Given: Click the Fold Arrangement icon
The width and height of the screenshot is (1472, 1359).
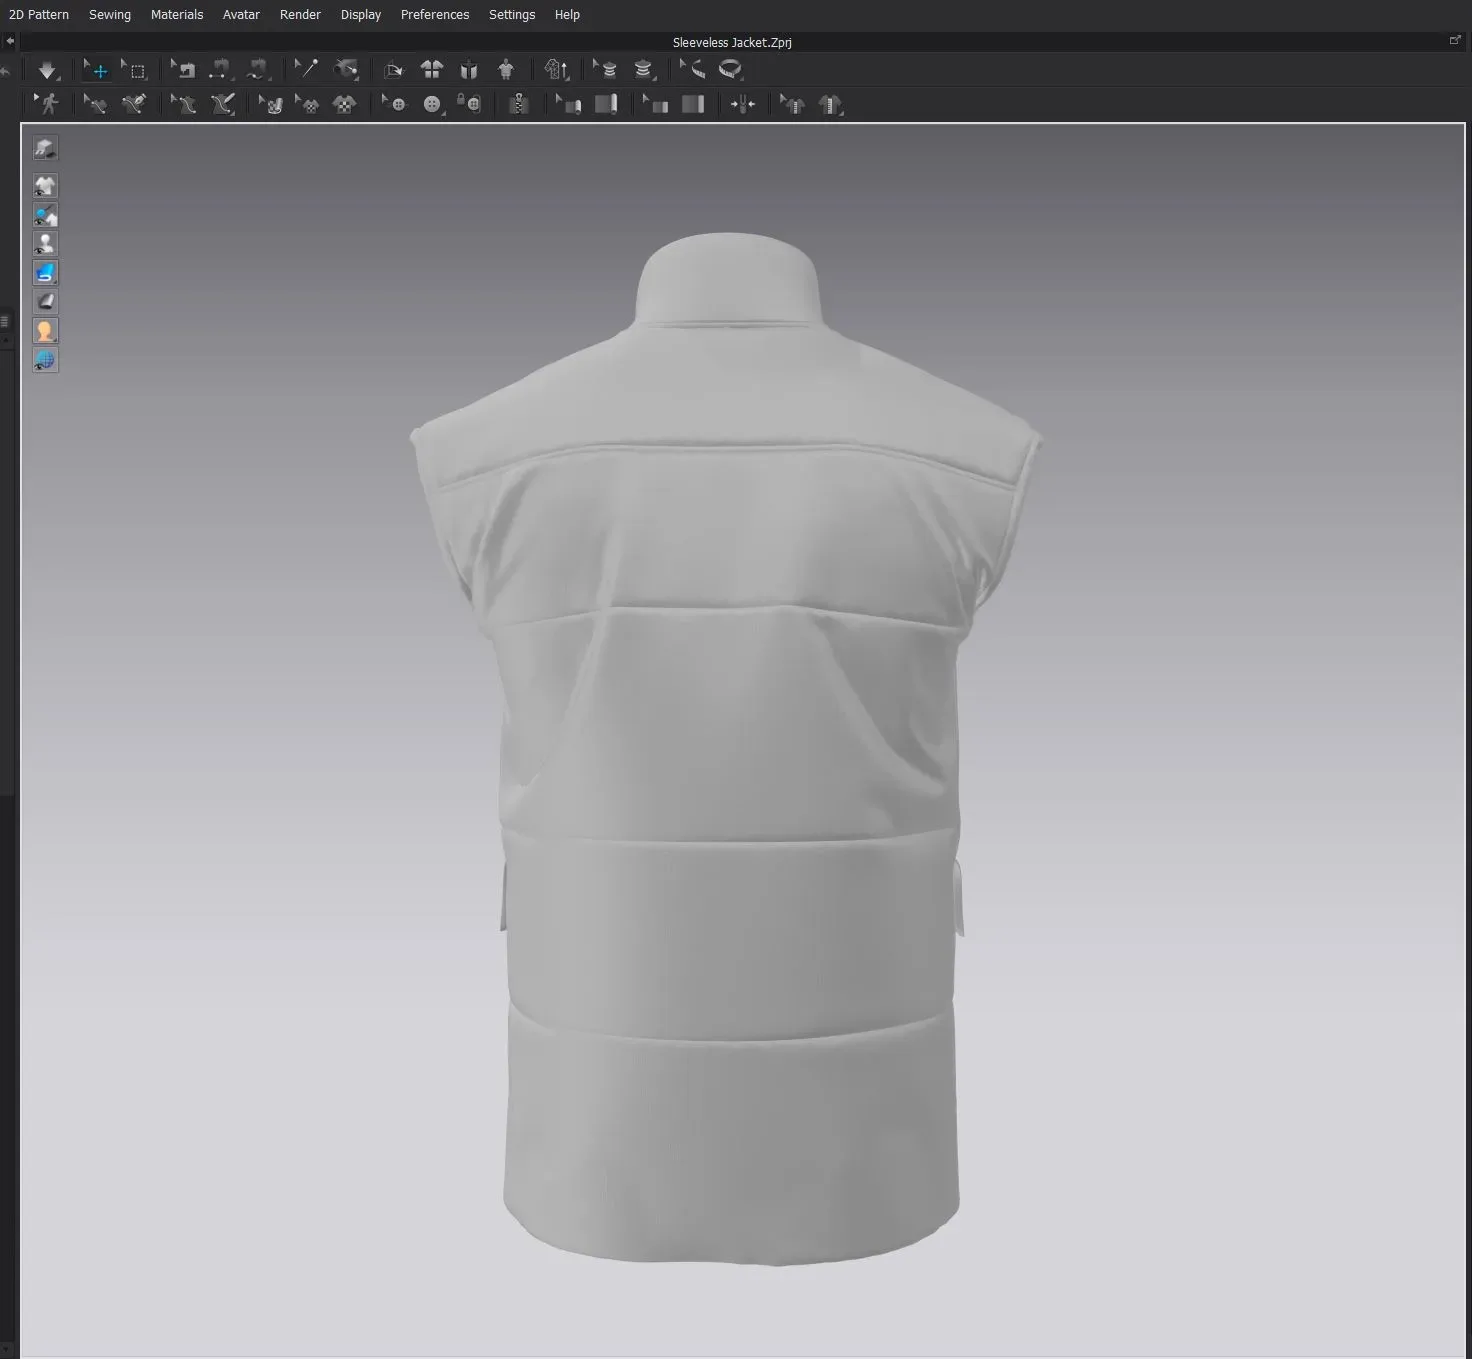Looking at the screenshot, I should (x=393, y=70).
